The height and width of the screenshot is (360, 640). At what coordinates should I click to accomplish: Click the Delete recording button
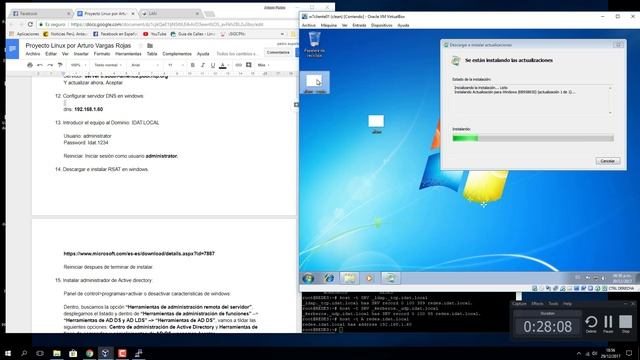click(591, 324)
